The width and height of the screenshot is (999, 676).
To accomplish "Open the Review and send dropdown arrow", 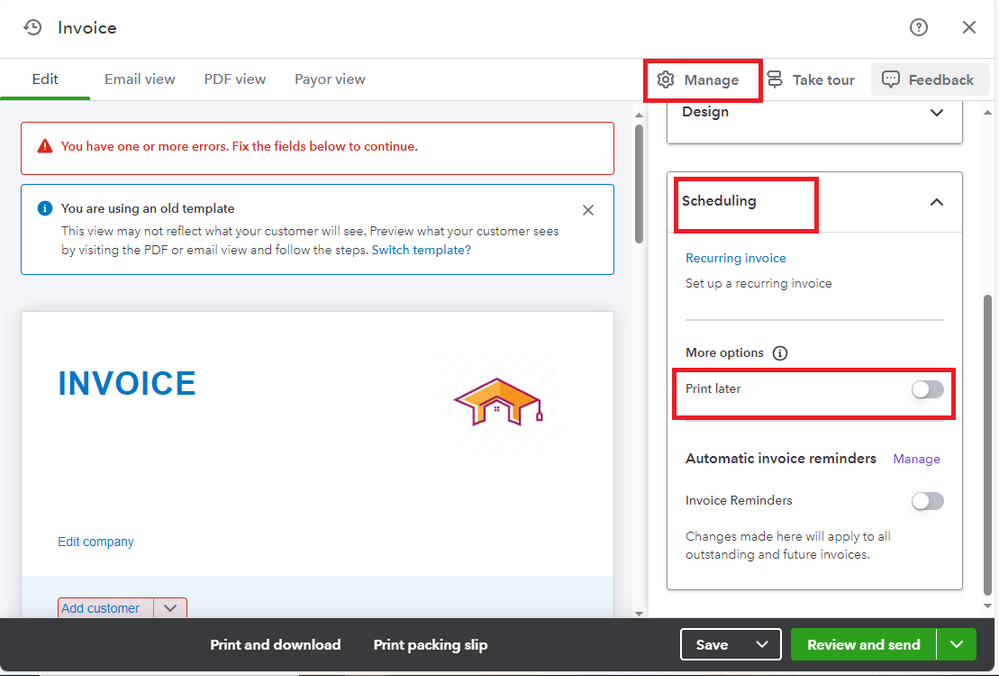I will click(x=956, y=645).
